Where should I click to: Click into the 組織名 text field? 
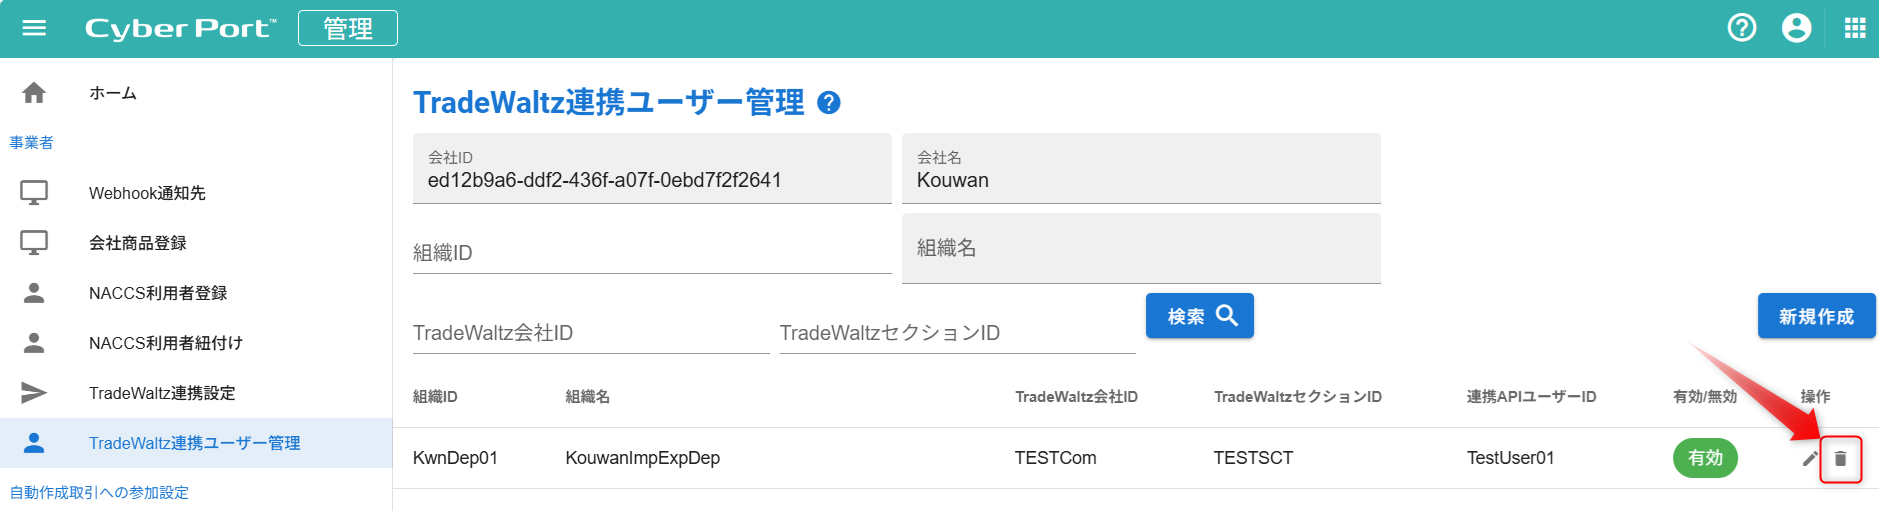point(1140,249)
